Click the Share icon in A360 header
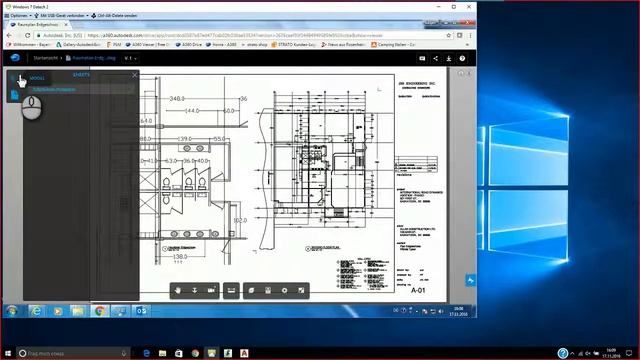This screenshot has height=360, width=640. point(436,58)
